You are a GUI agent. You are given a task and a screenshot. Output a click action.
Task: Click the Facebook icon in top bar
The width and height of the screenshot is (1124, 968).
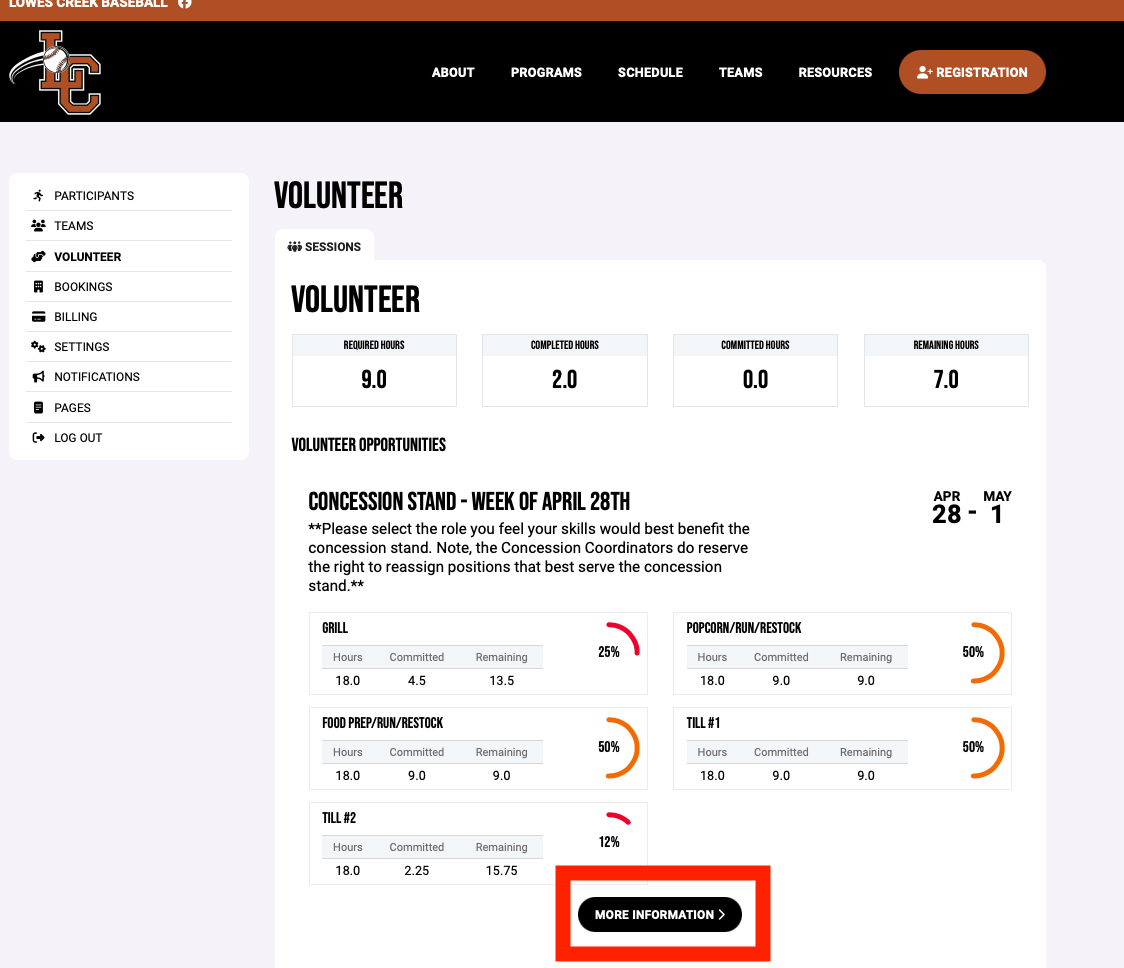pyautogui.click(x=184, y=4)
